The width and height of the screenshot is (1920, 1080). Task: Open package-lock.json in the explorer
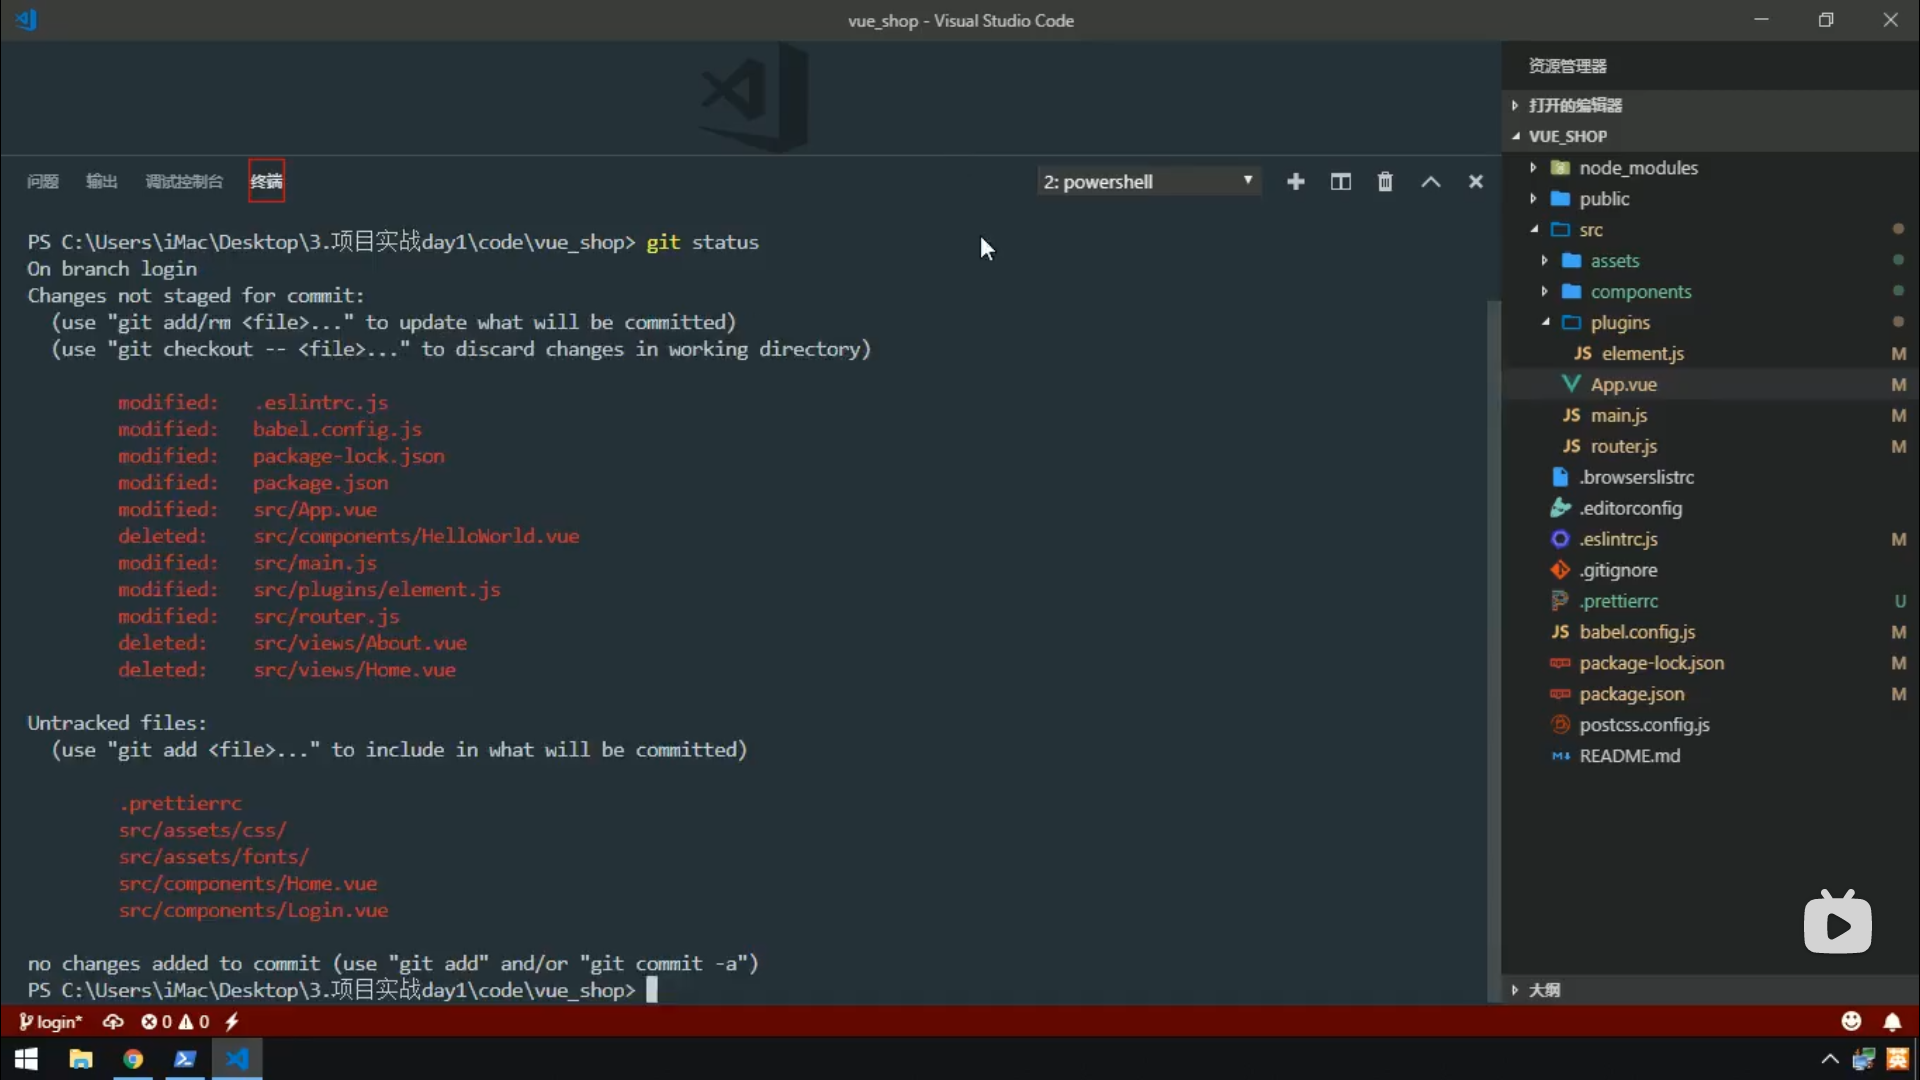coord(1651,663)
